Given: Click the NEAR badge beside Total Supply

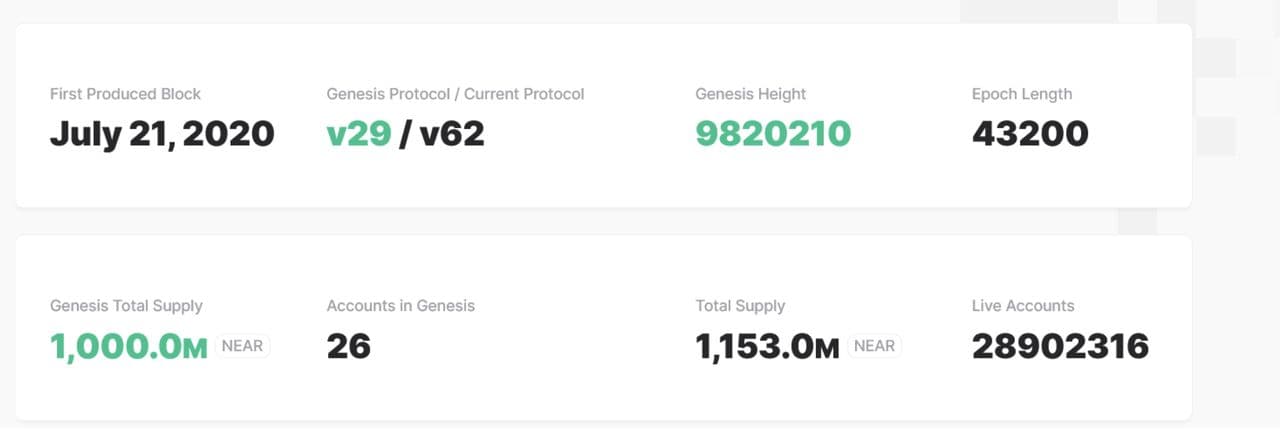Looking at the screenshot, I should (x=874, y=346).
